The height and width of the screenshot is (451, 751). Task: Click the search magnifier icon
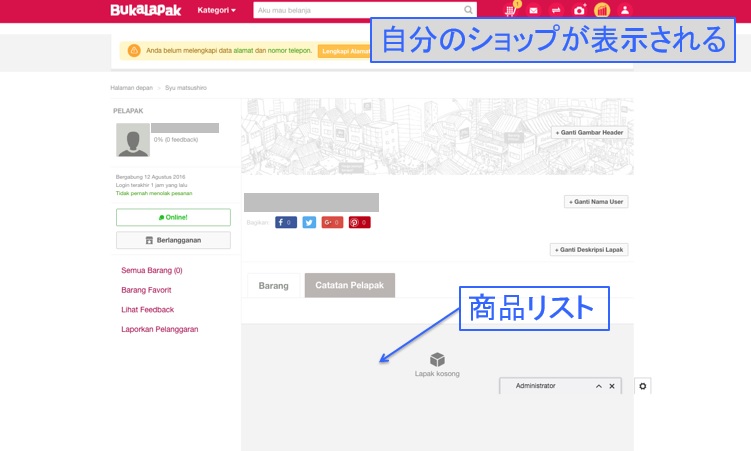pos(468,10)
